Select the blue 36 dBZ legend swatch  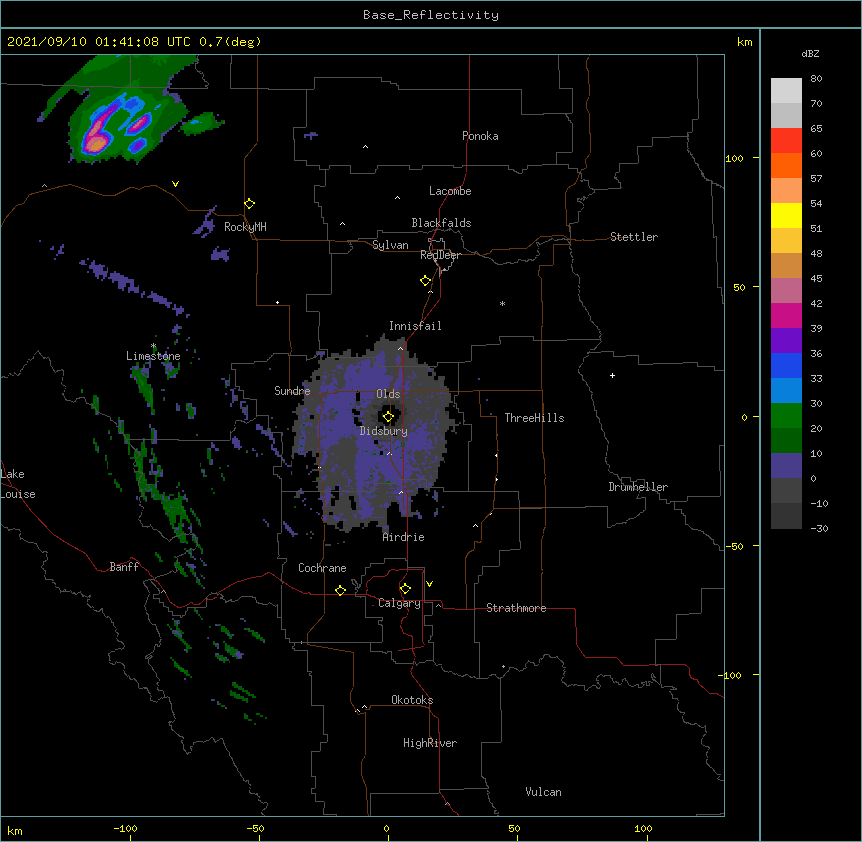(786, 365)
